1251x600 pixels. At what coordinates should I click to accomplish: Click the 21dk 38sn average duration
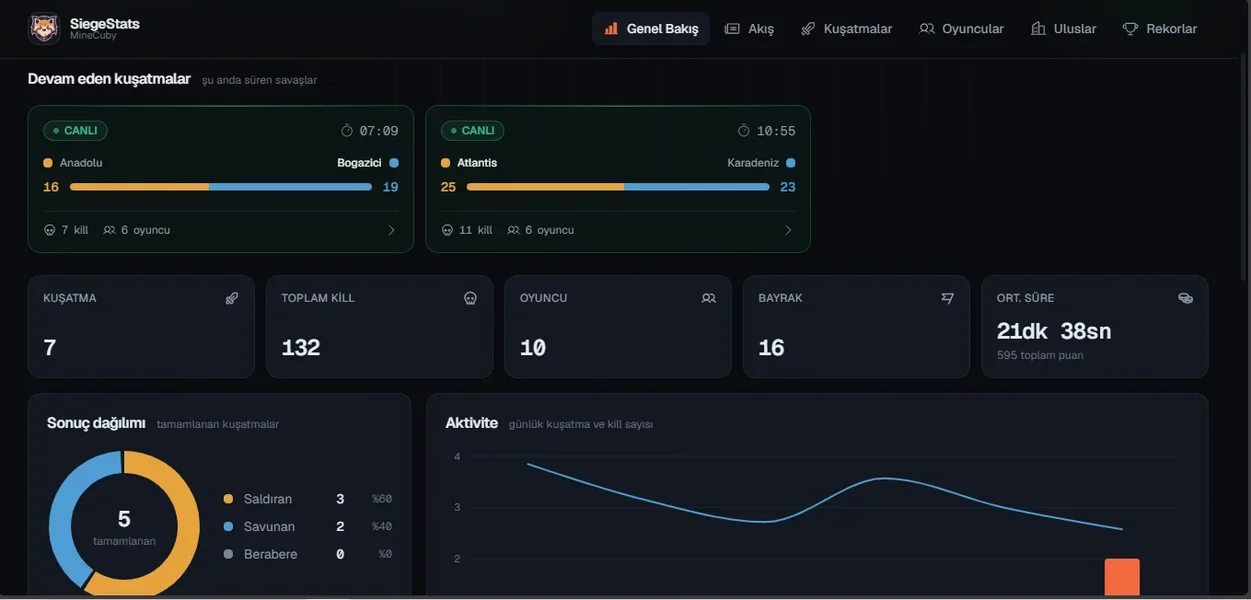[x=1054, y=331]
